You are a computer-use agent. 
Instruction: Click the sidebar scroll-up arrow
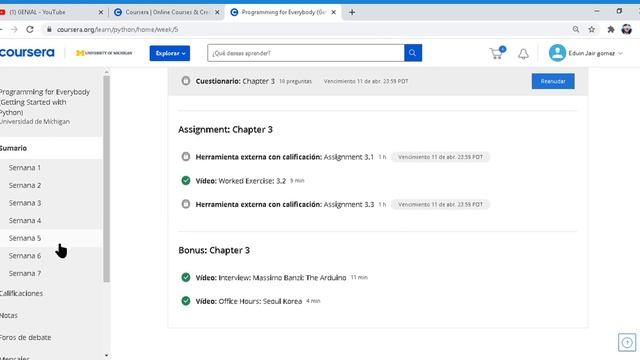[107, 73]
